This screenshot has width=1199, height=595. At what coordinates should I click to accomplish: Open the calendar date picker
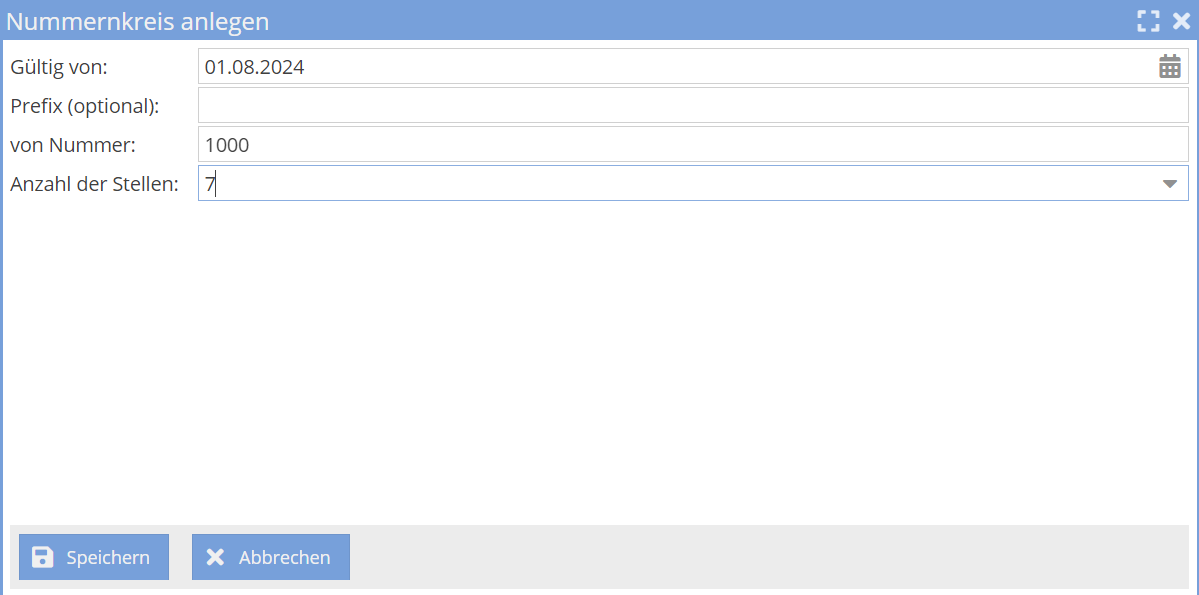[1169, 67]
